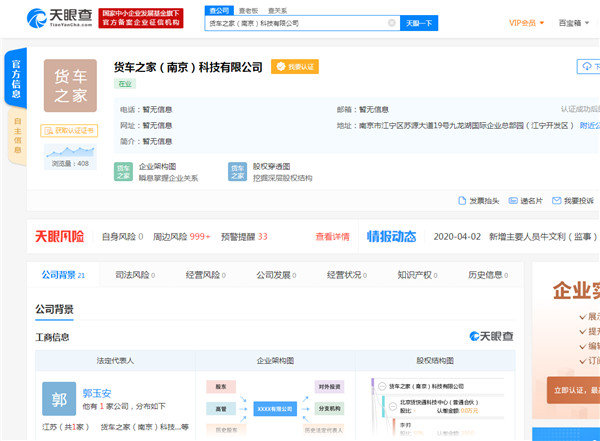Collapse 货车之家（南京）科技有限公司 equity node
Viewport: 600px width, 441px height.
[382, 387]
